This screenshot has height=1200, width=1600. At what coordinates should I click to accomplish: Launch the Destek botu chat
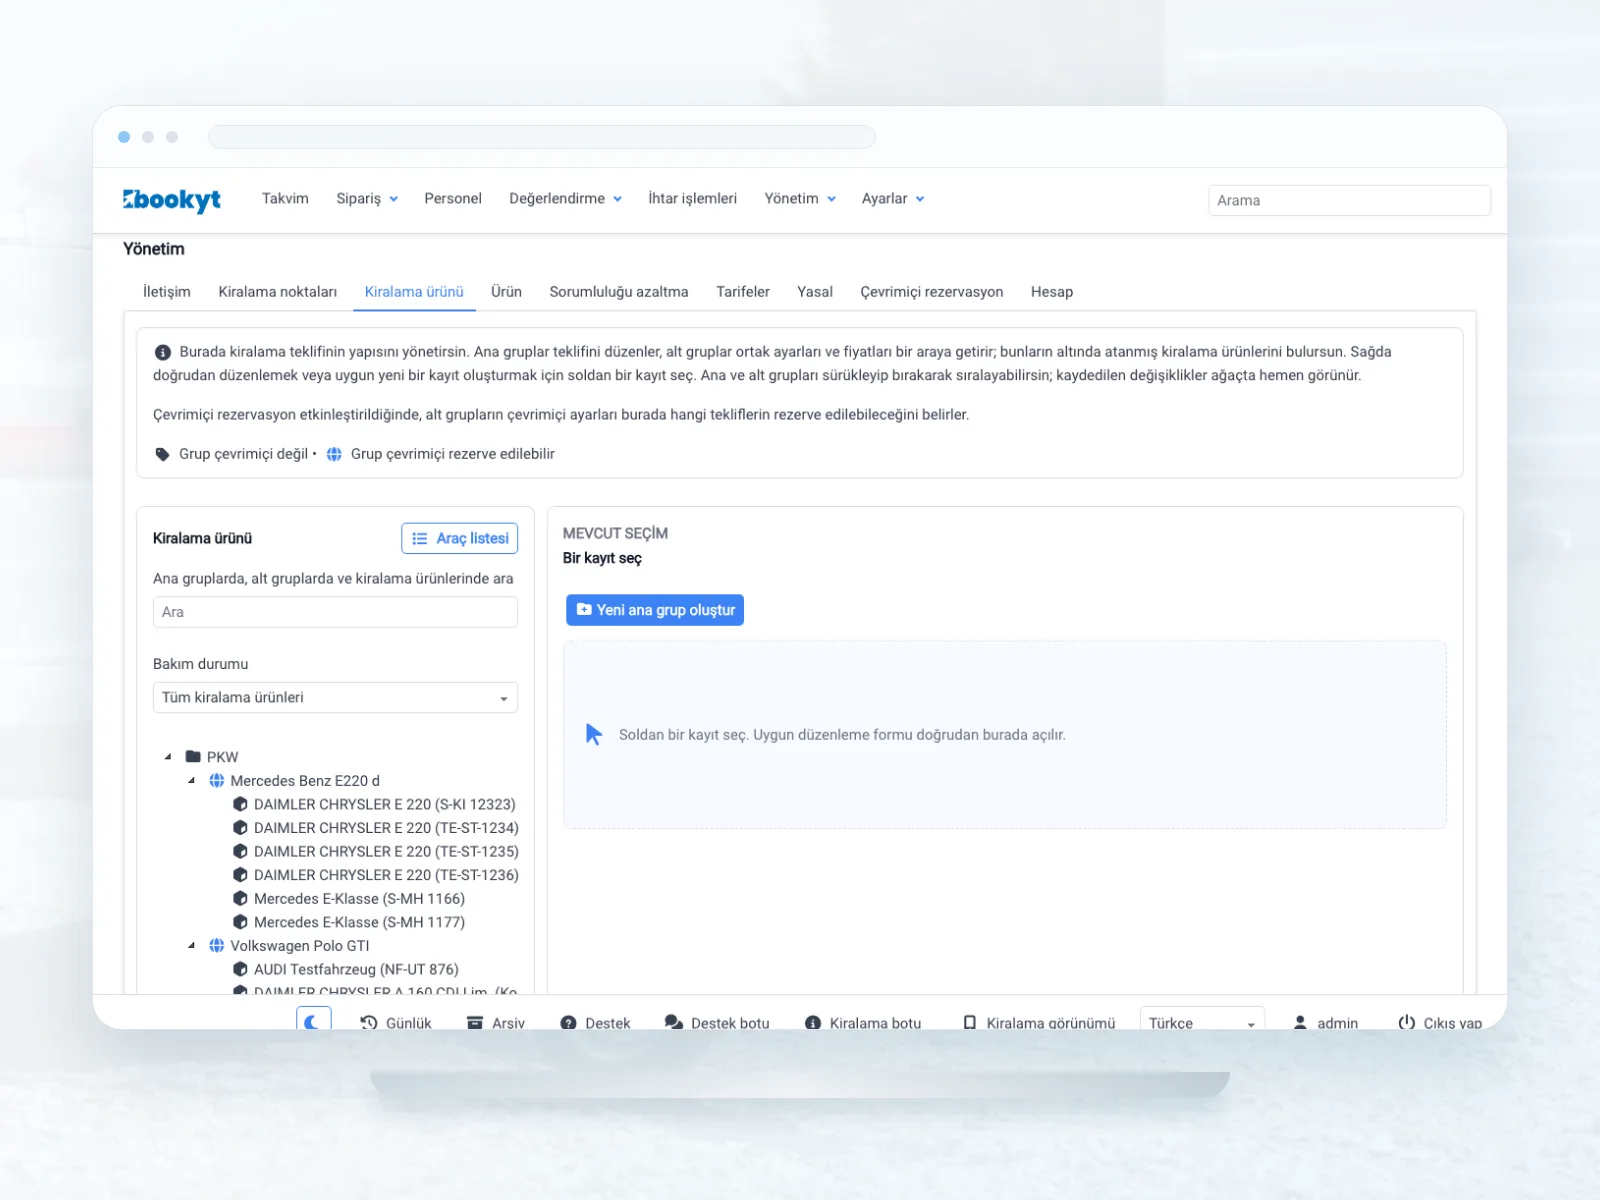717,1022
